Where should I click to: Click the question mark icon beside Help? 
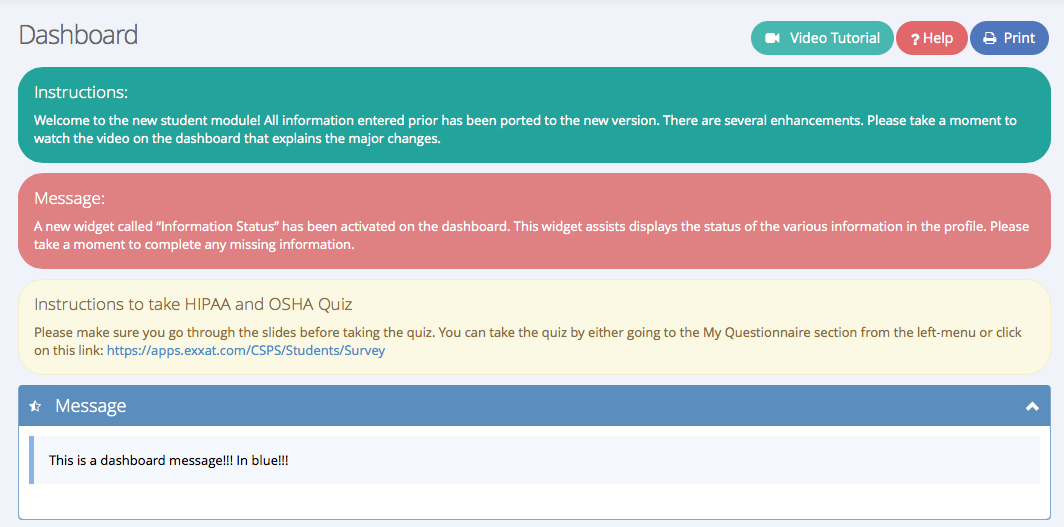[914, 39]
